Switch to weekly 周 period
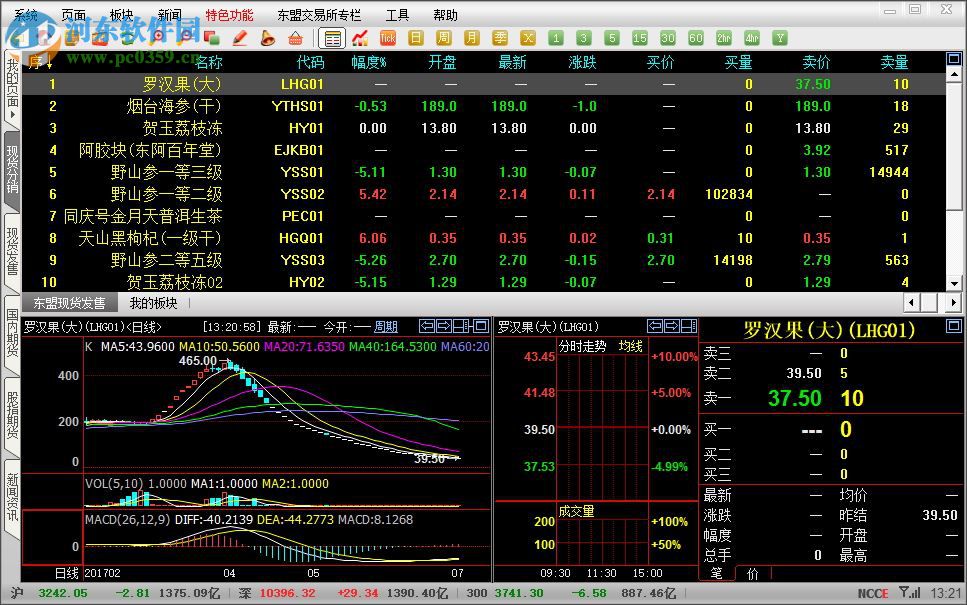 coord(443,38)
